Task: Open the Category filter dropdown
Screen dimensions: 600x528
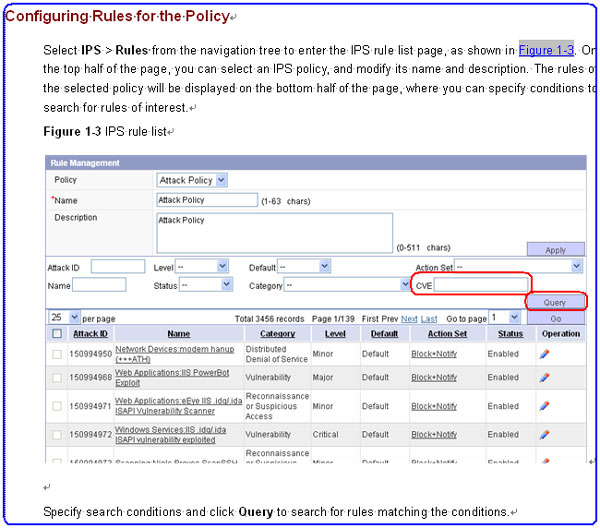Action: pyautogui.click(x=347, y=285)
